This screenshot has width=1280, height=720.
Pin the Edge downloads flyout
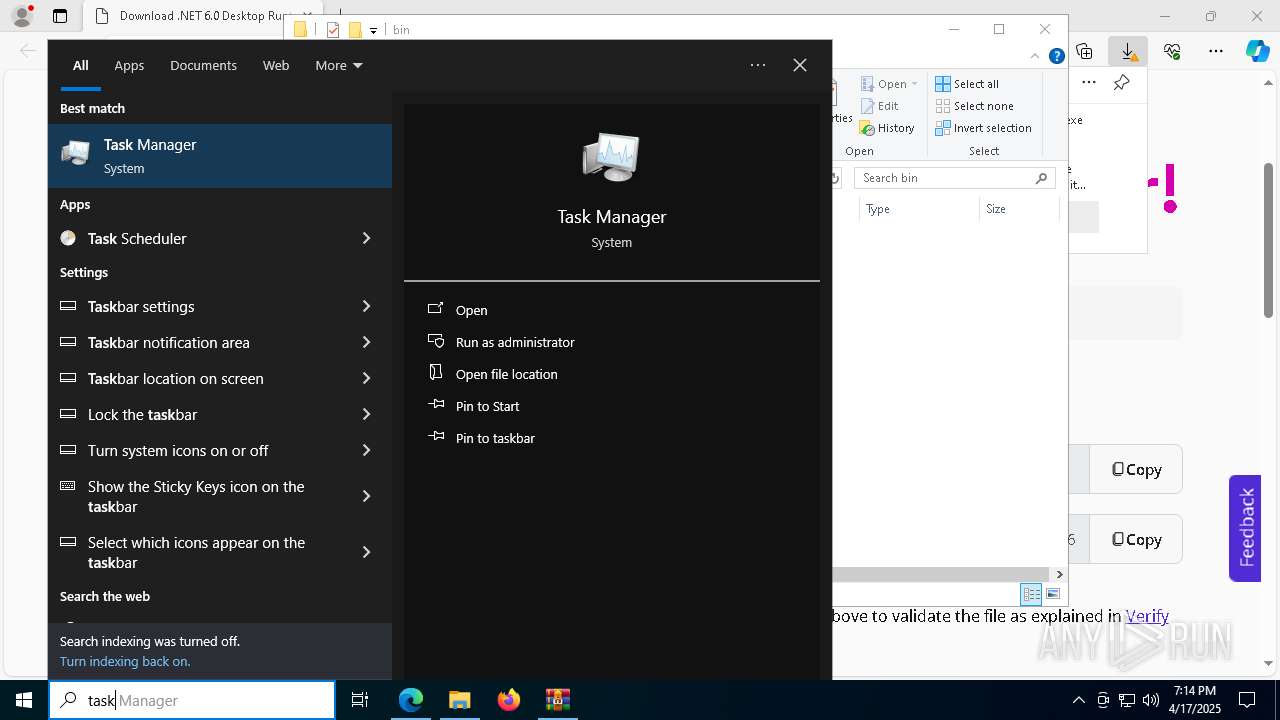pos(1122,83)
